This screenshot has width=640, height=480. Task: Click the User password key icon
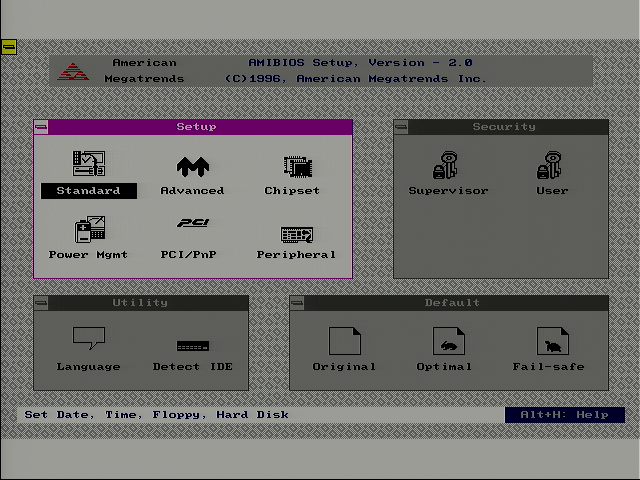click(551, 165)
